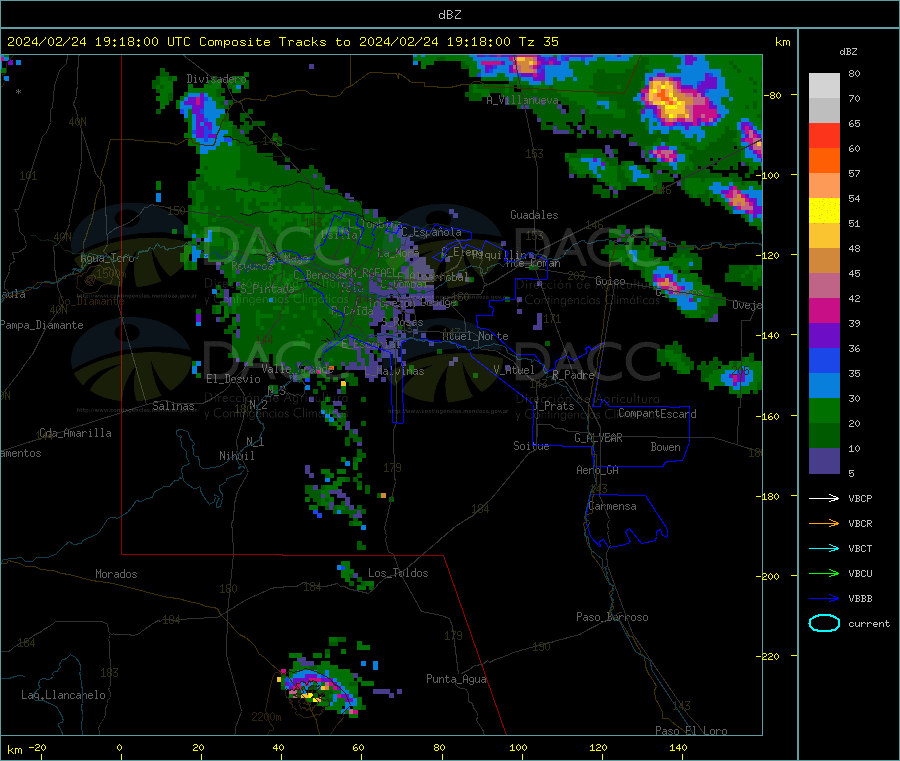The width and height of the screenshot is (900, 761).
Task: Pick the slate swatch between 10 and 5
Action: click(x=824, y=461)
